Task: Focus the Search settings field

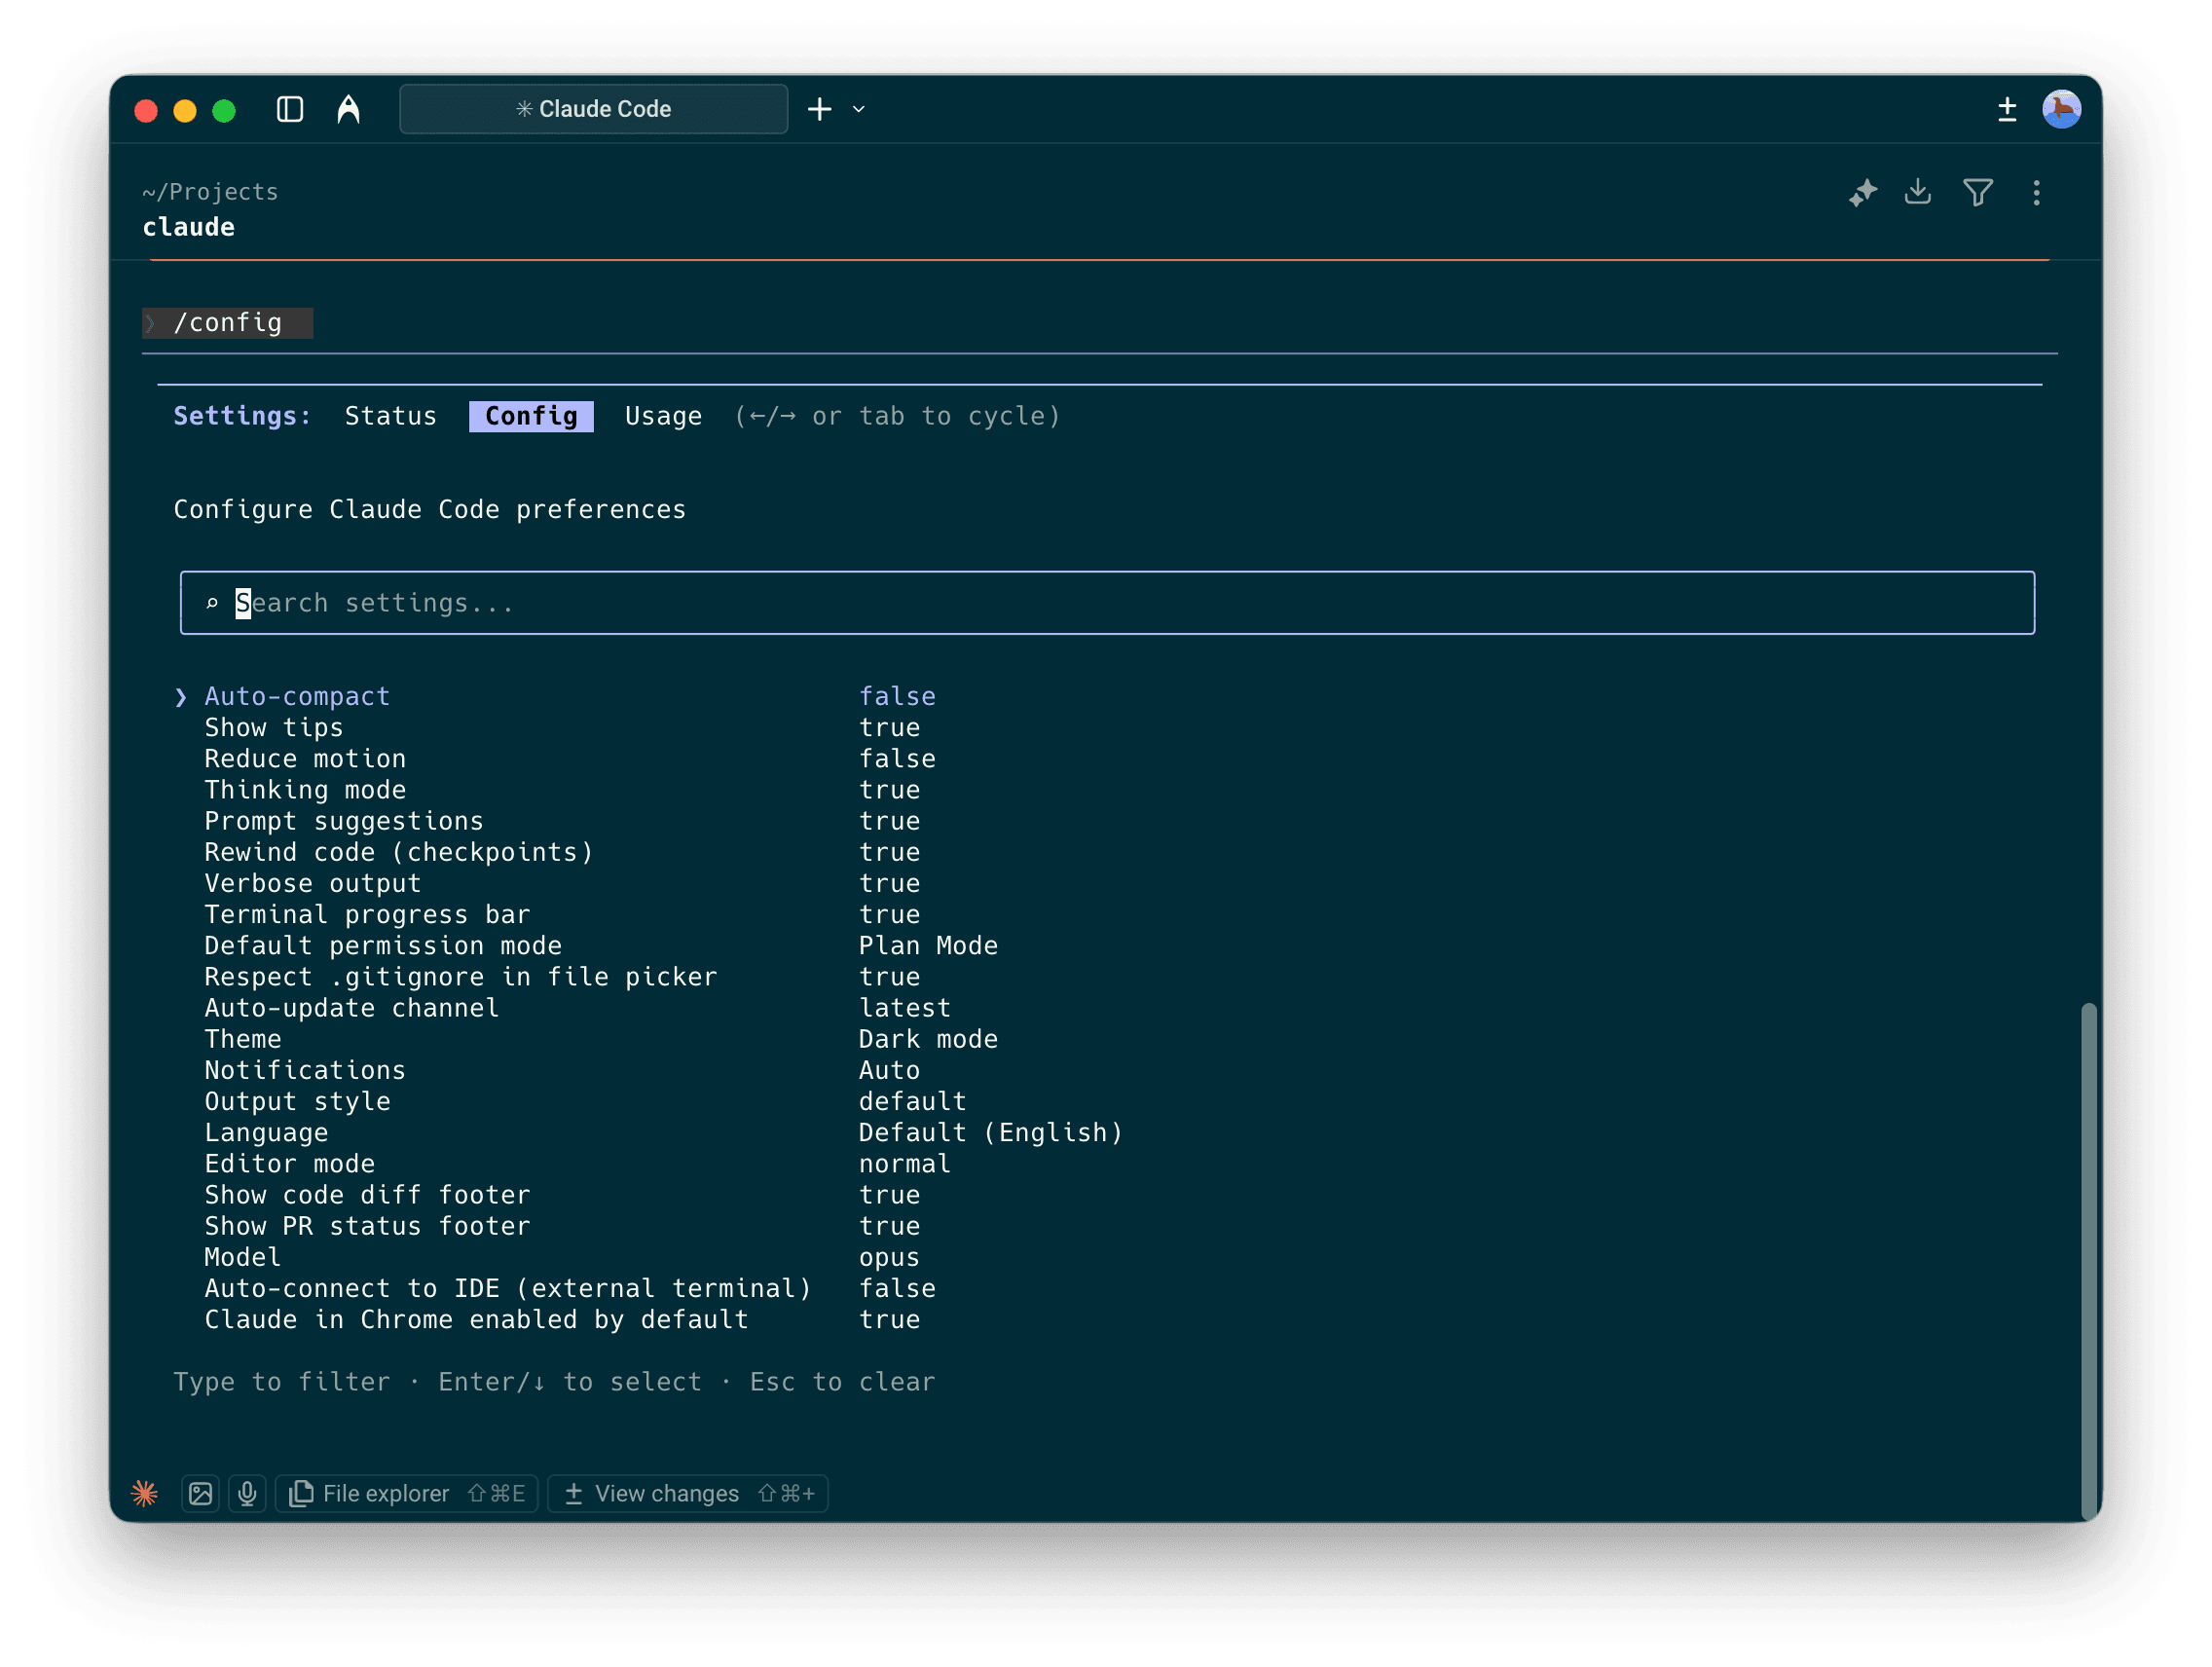Action: pos(1106,603)
